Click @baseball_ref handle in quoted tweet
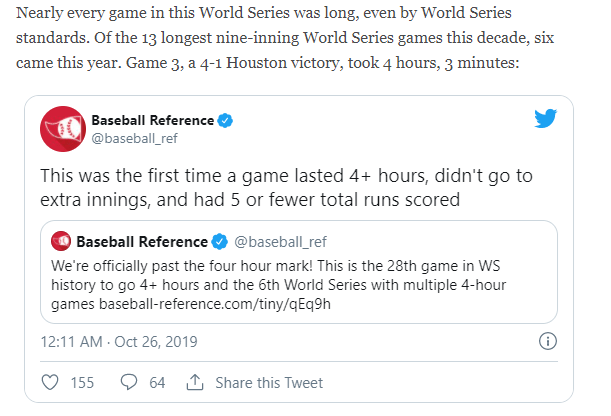611x416 pixels. click(x=280, y=242)
